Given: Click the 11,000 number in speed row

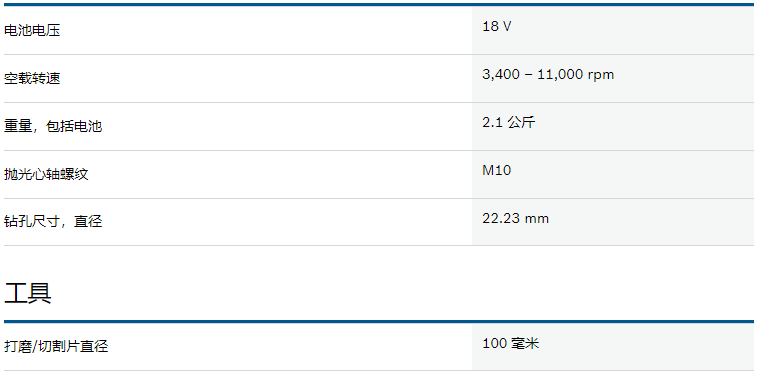Looking at the screenshot, I should [x=560, y=74].
